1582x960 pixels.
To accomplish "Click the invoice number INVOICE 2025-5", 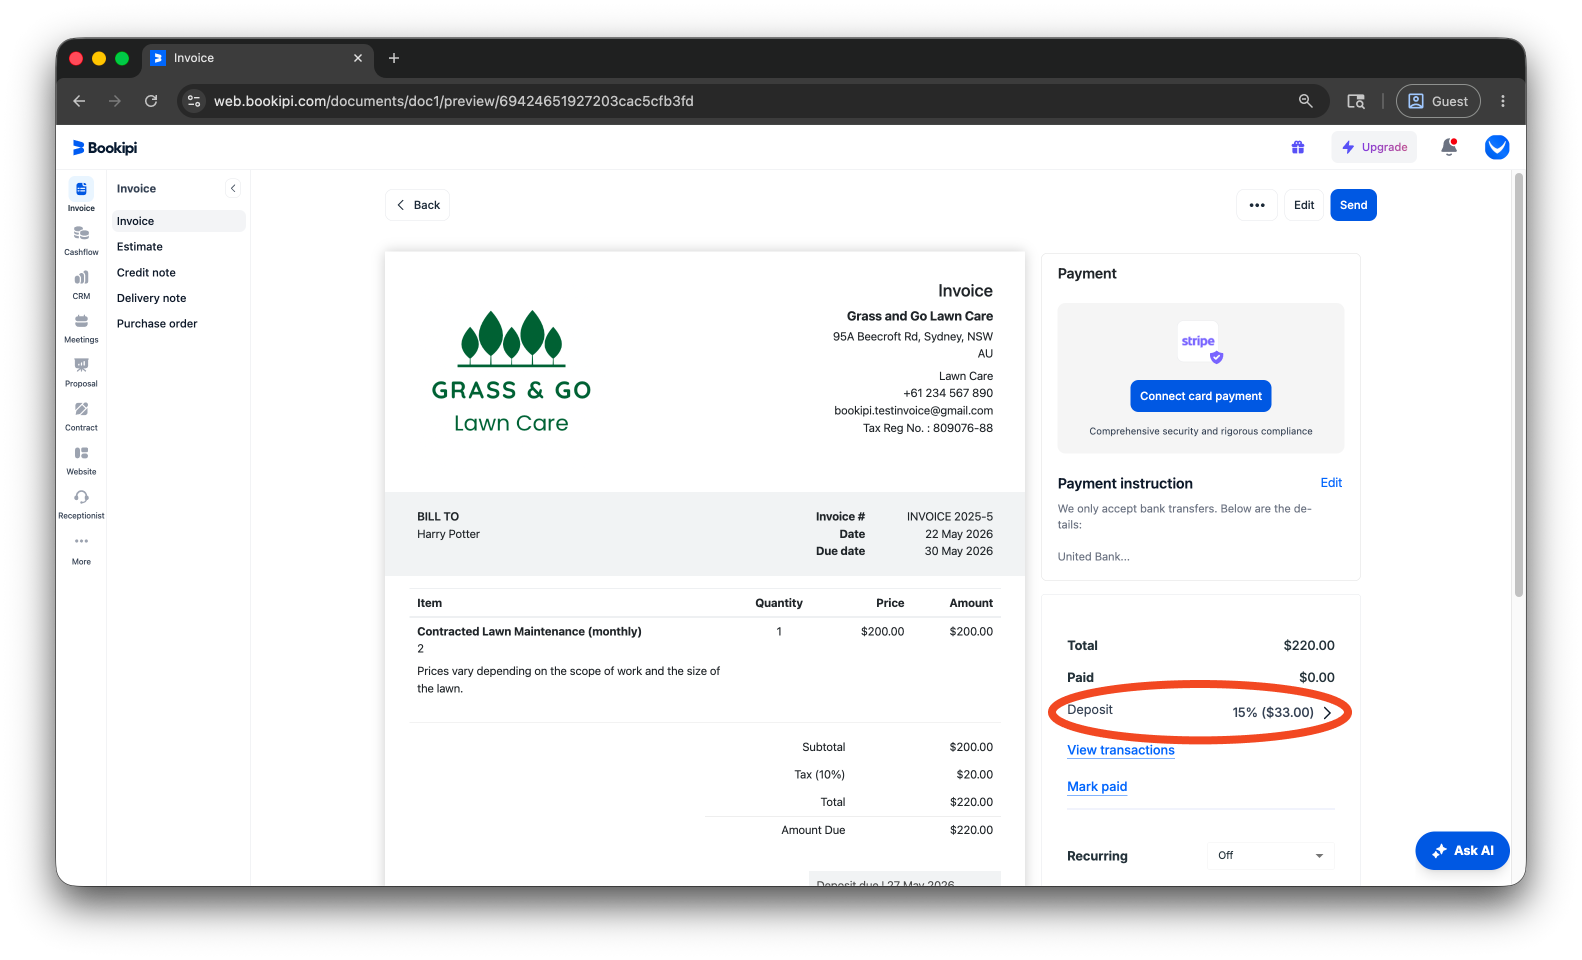I will pyautogui.click(x=949, y=517).
